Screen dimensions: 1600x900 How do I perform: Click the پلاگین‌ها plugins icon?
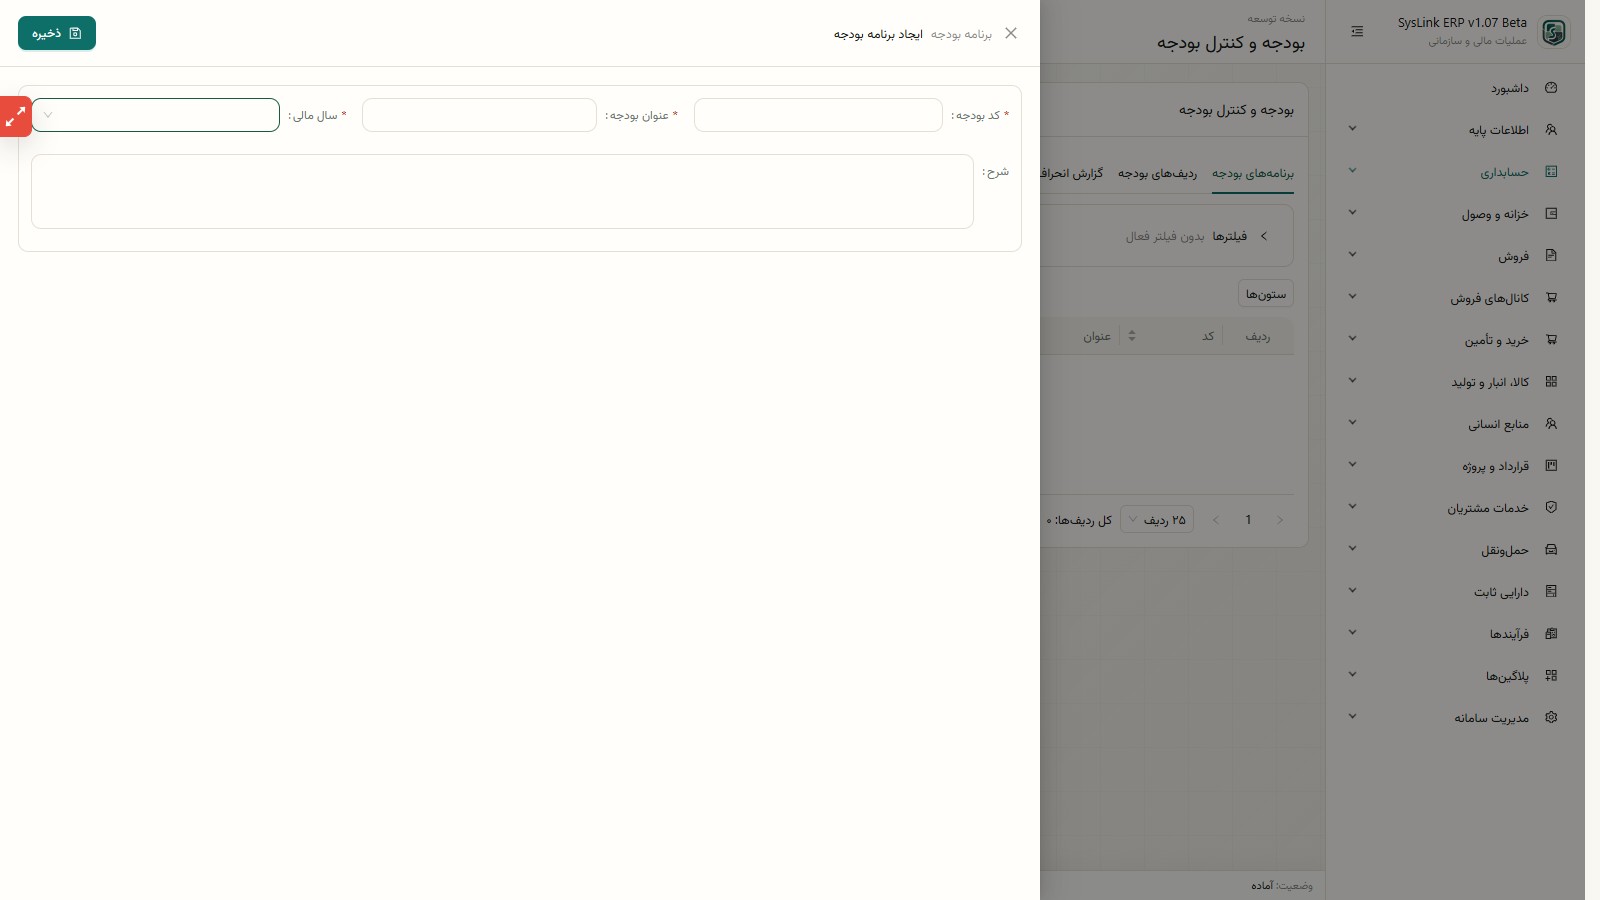(x=1551, y=676)
